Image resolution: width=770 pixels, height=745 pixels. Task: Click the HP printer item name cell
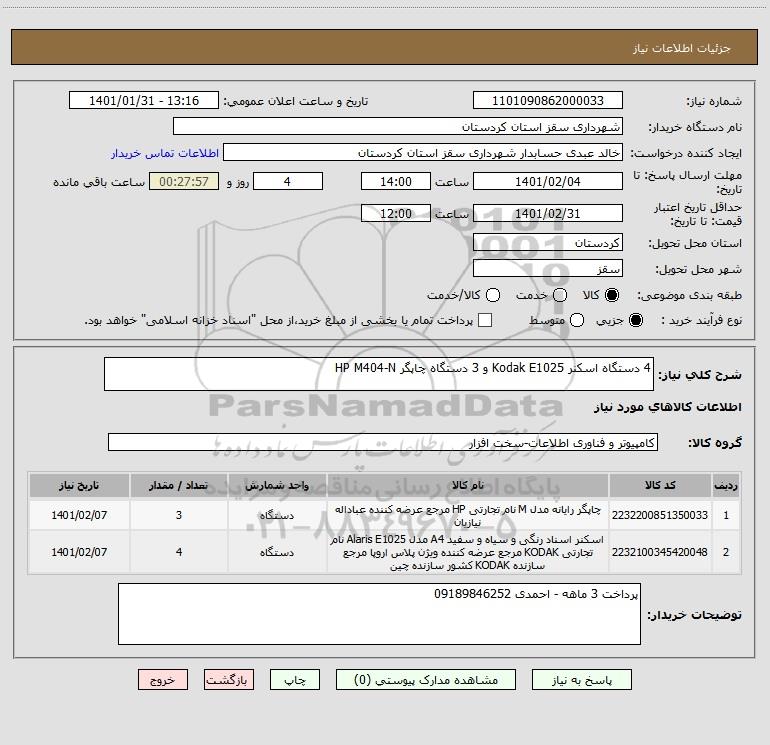[x=468, y=515]
